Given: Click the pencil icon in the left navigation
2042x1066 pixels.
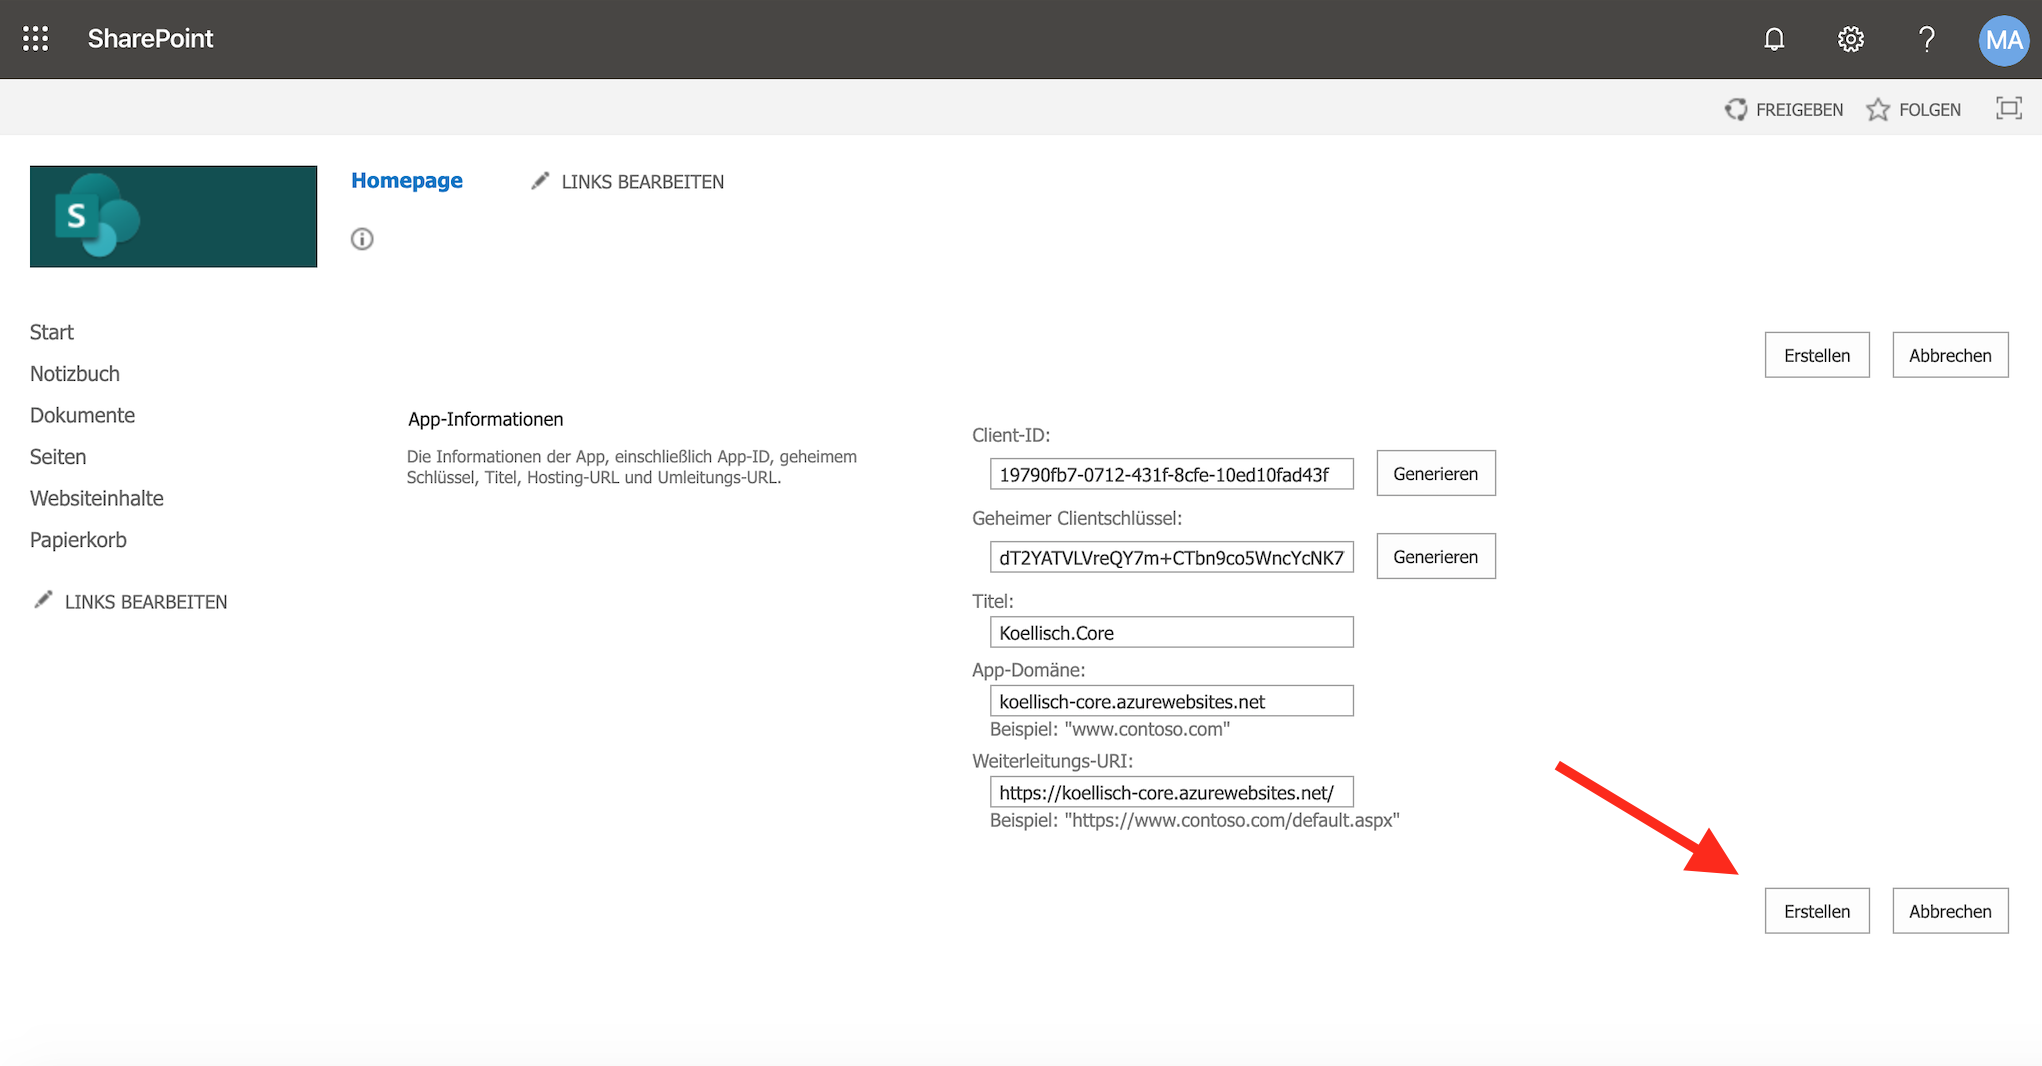Looking at the screenshot, I should 43,599.
